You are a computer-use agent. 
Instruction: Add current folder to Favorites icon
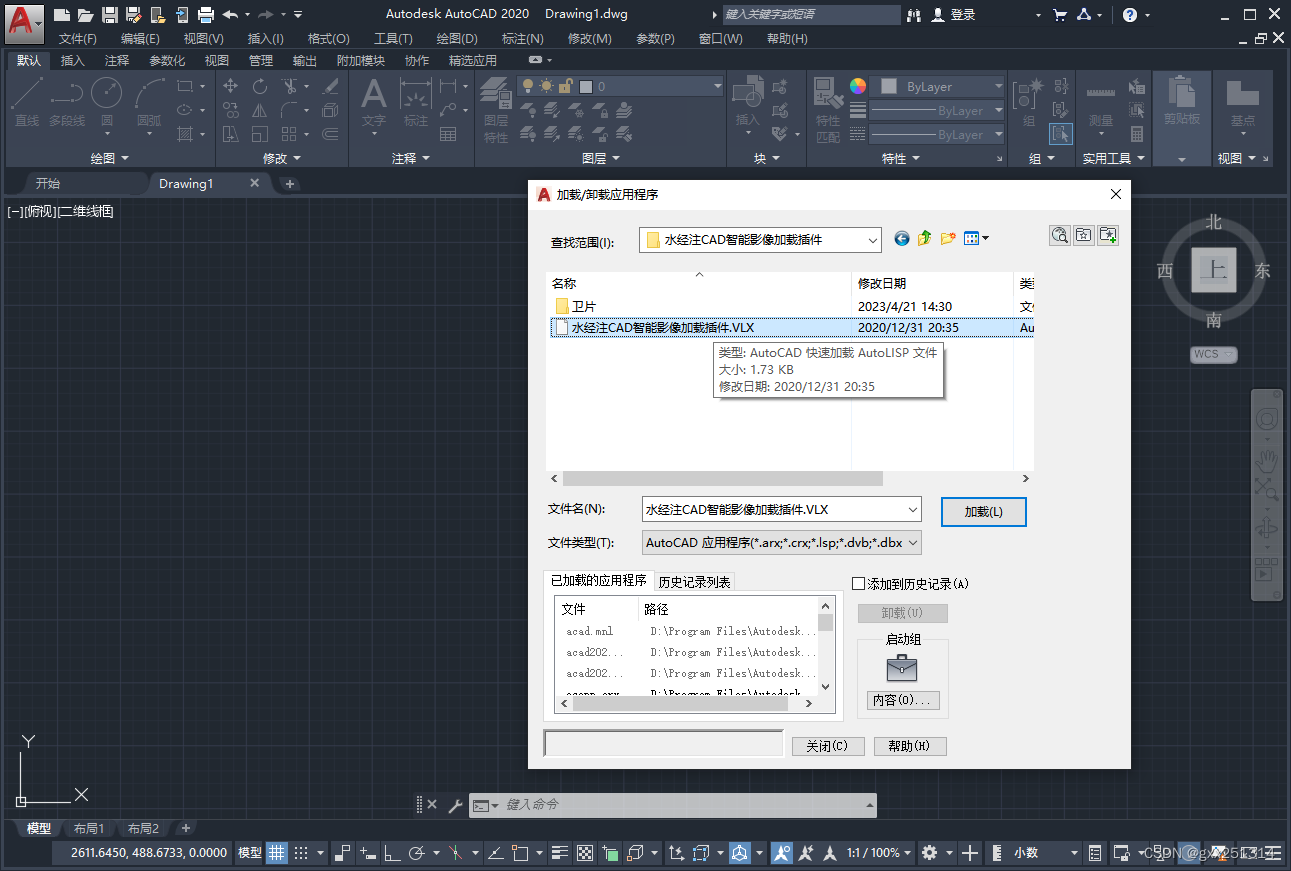click(x=1108, y=235)
